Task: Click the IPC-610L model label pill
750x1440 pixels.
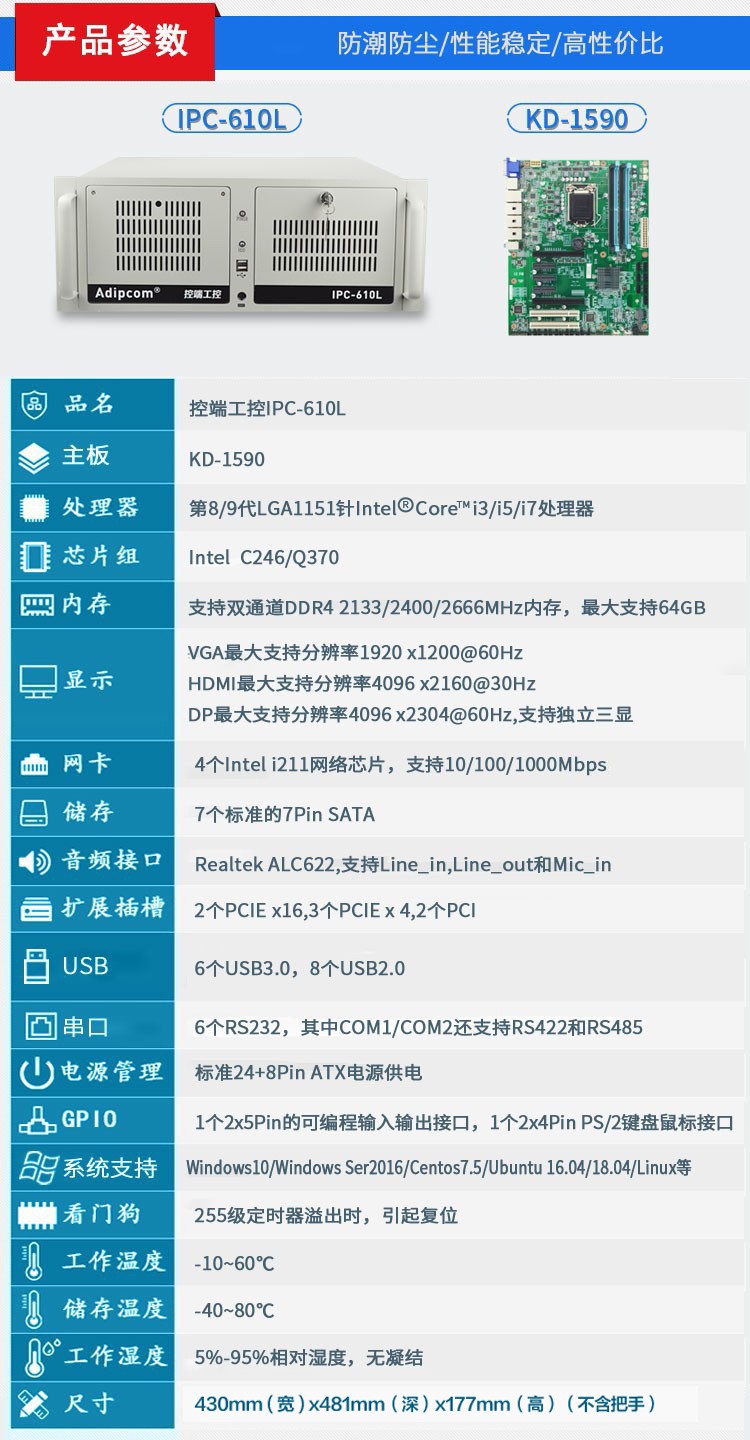Action: click(x=232, y=120)
